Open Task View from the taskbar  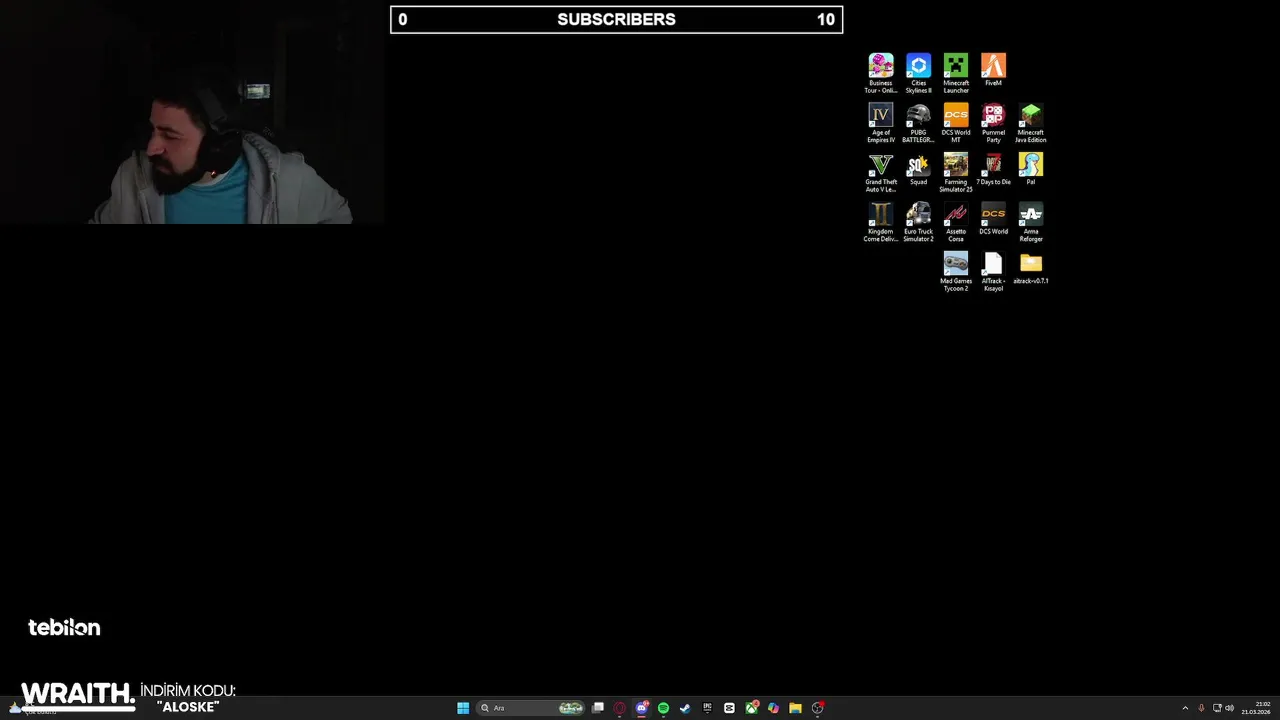tap(598, 708)
